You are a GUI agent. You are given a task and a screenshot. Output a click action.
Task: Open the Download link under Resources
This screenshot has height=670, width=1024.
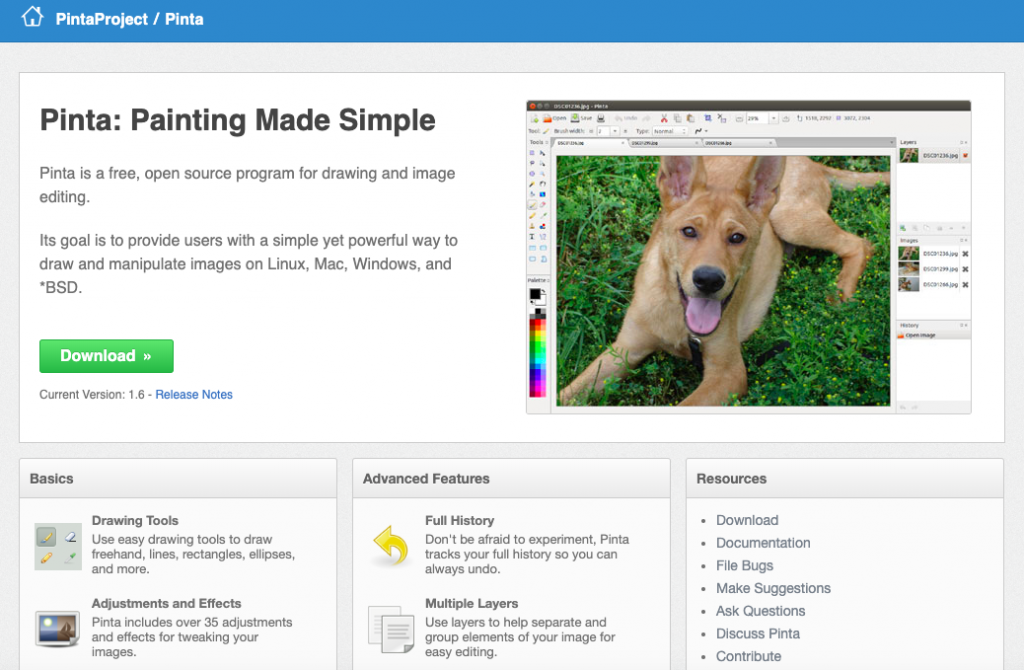coord(747,520)
